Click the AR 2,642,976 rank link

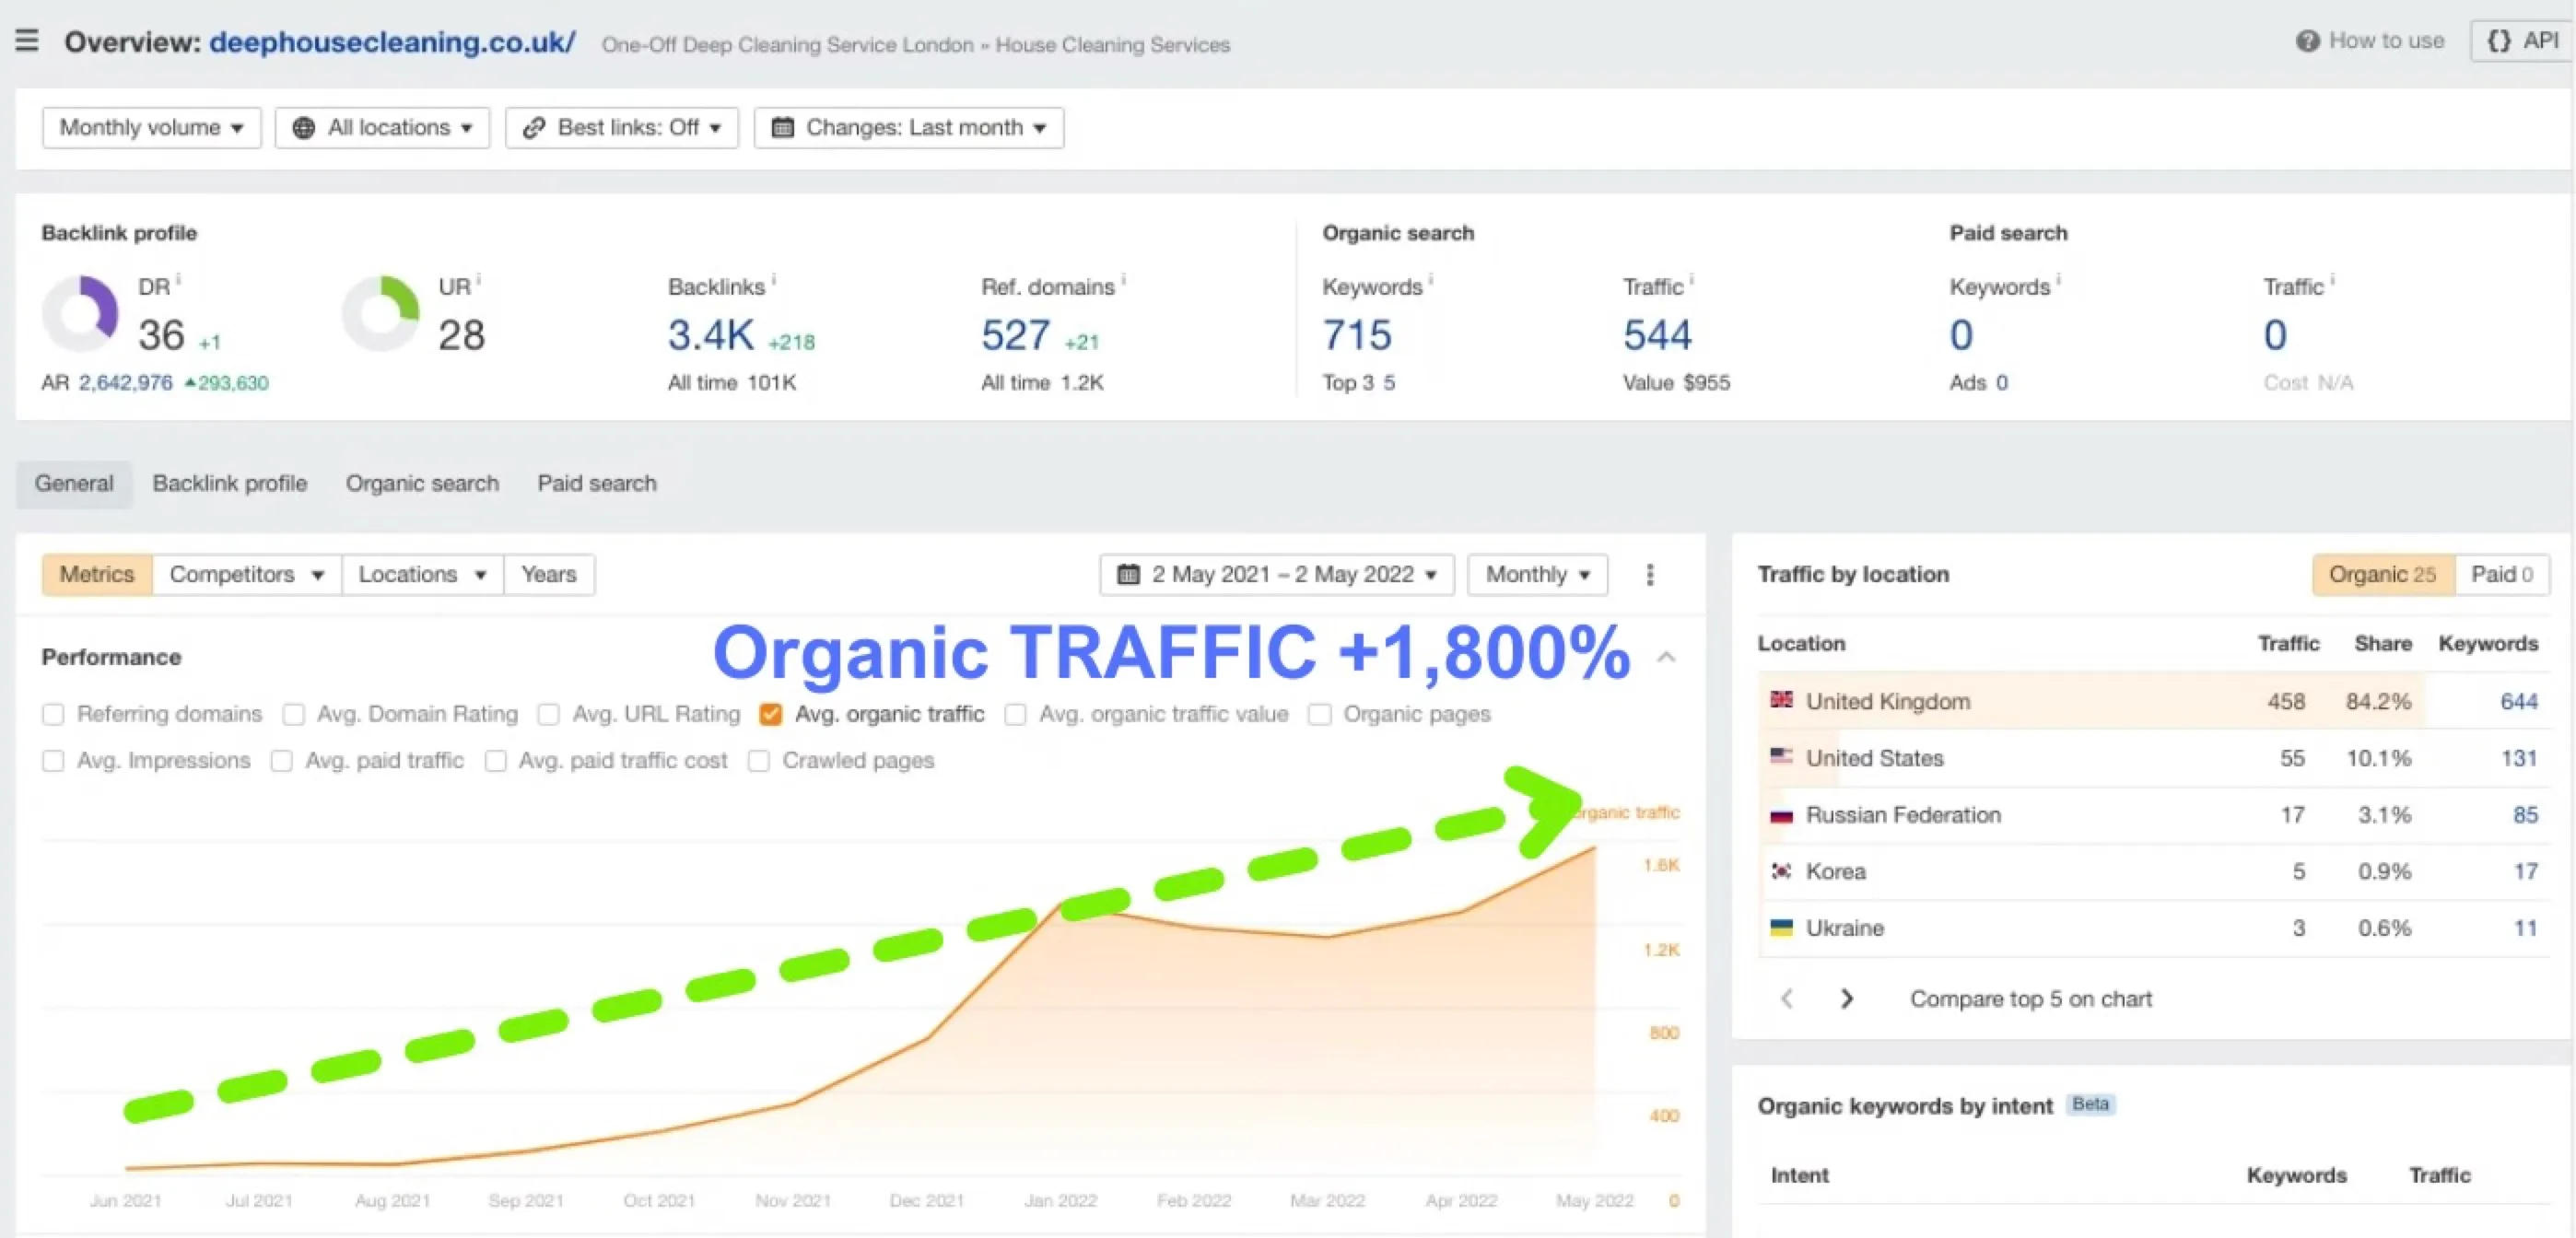(125, 383)
